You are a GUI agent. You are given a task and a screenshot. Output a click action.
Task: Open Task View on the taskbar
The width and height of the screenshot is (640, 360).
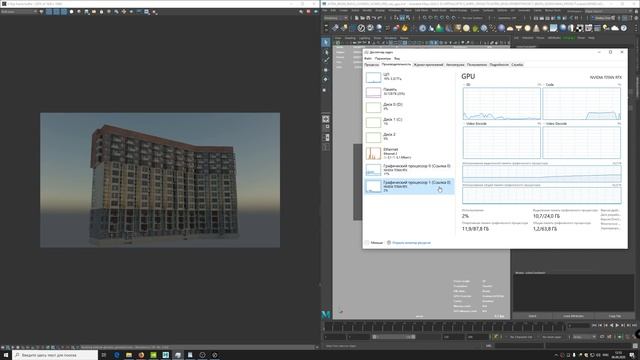[x=104, y=355]
